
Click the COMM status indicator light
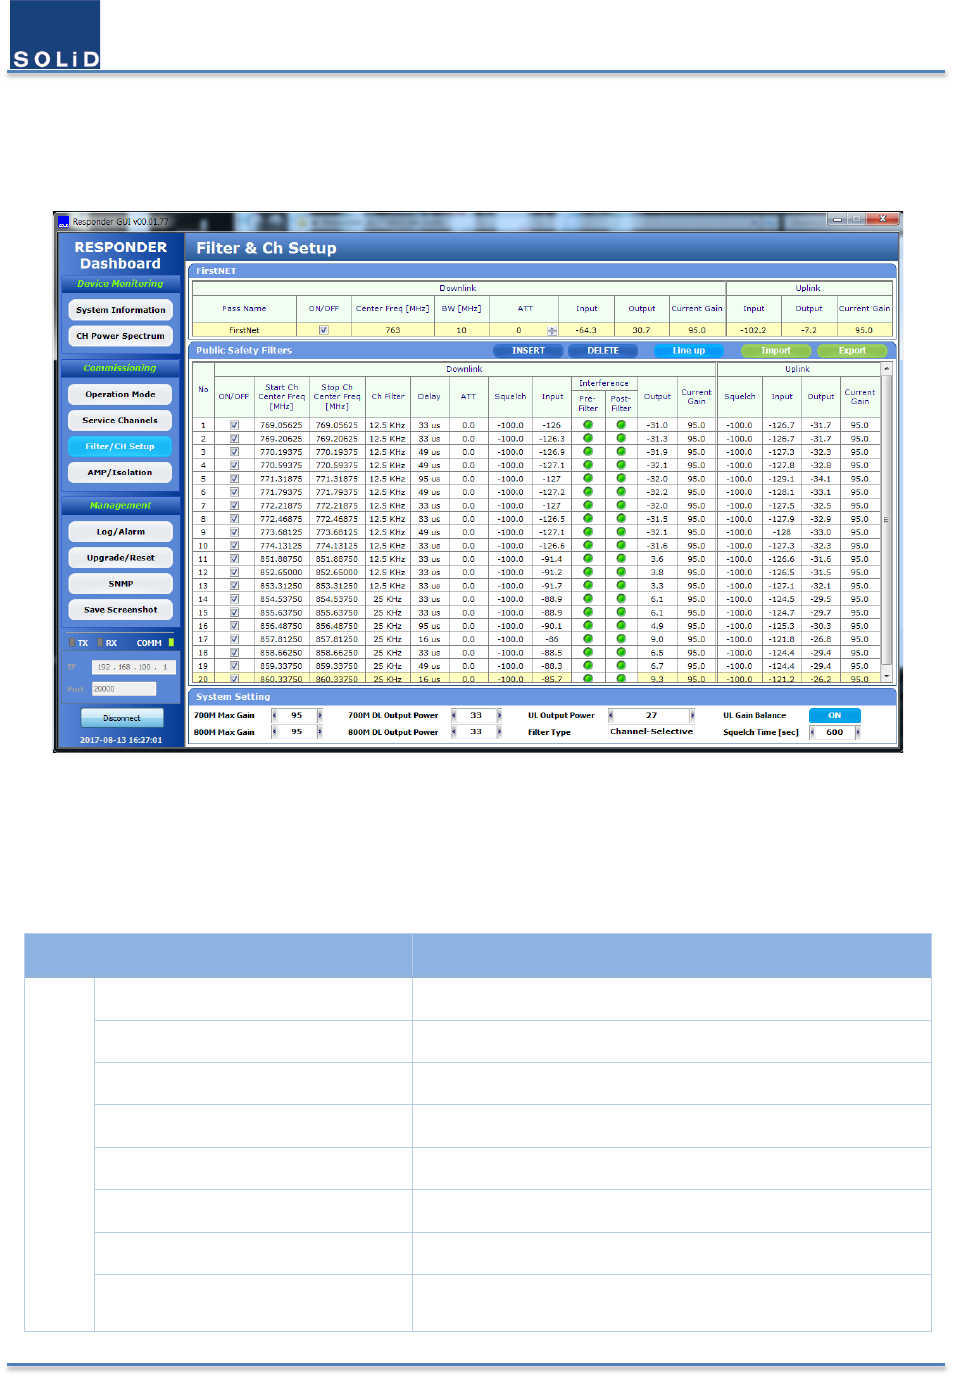pyautogui.click(x=171, y=643)
